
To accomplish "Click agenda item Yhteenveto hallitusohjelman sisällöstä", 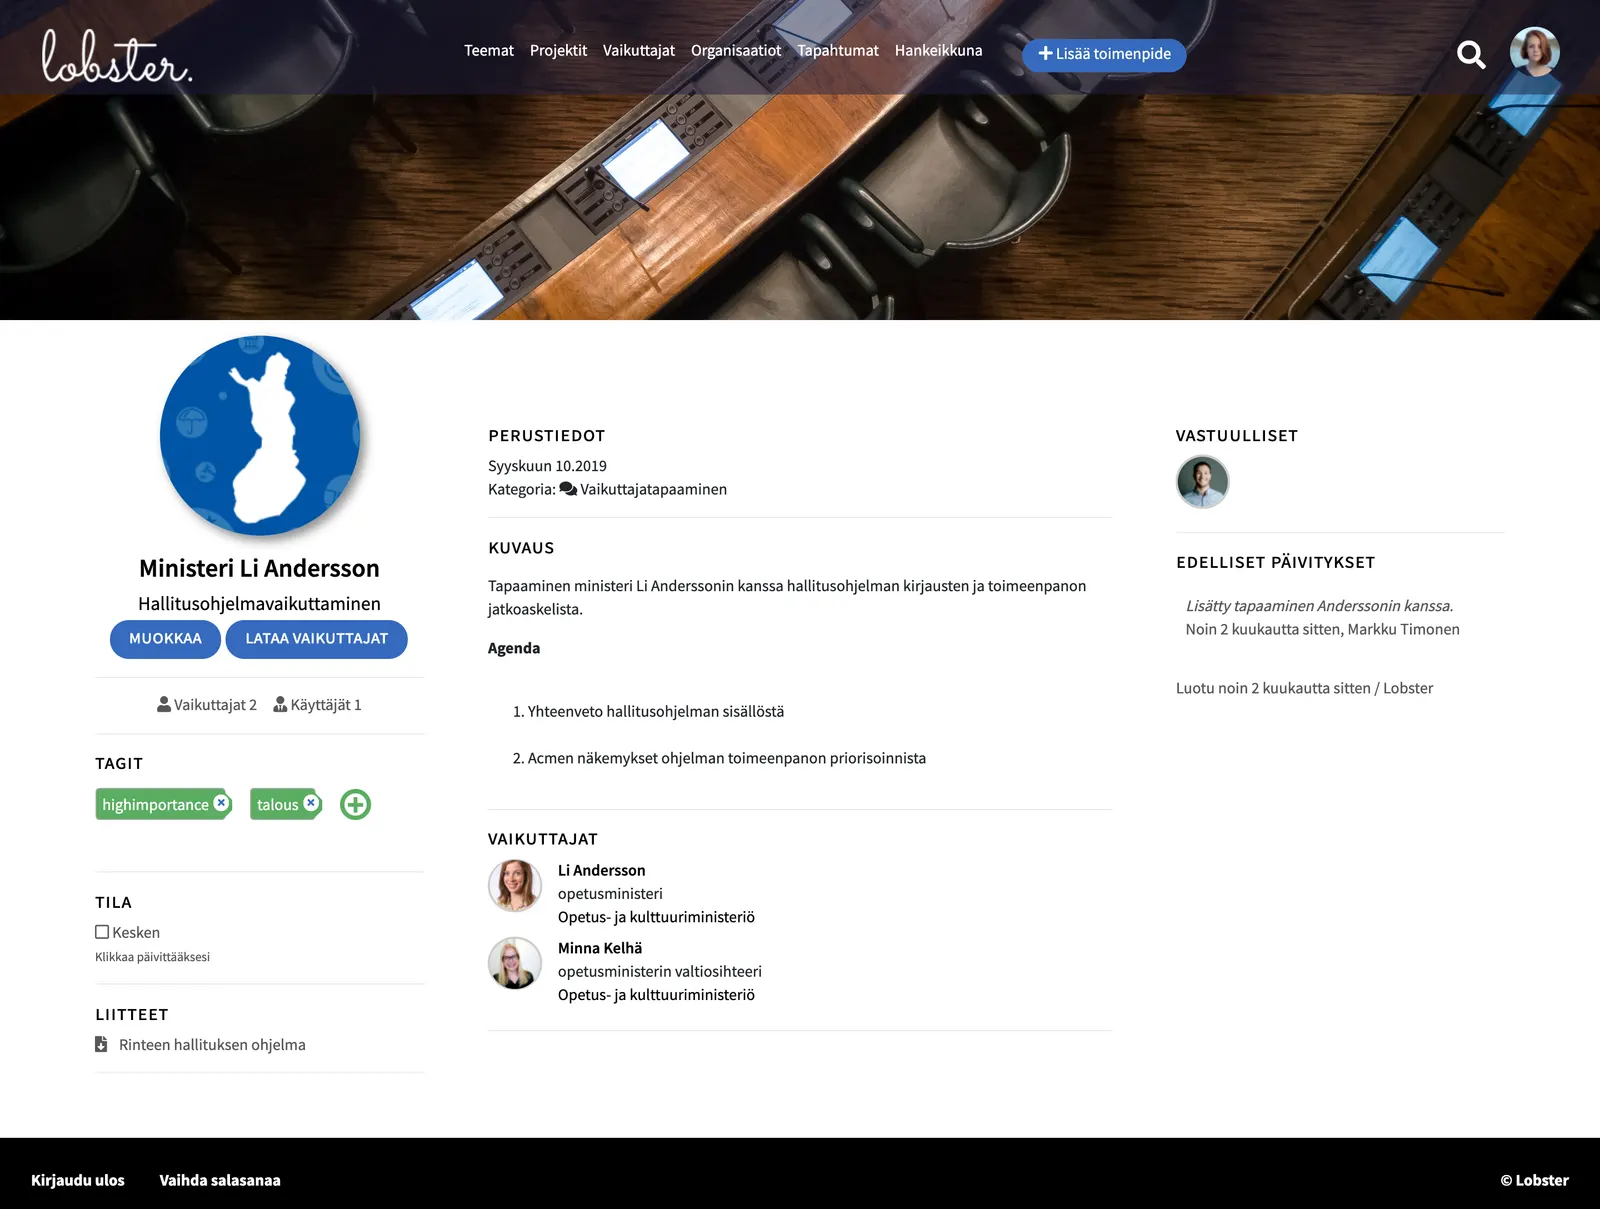I will (x=656, y=711).
